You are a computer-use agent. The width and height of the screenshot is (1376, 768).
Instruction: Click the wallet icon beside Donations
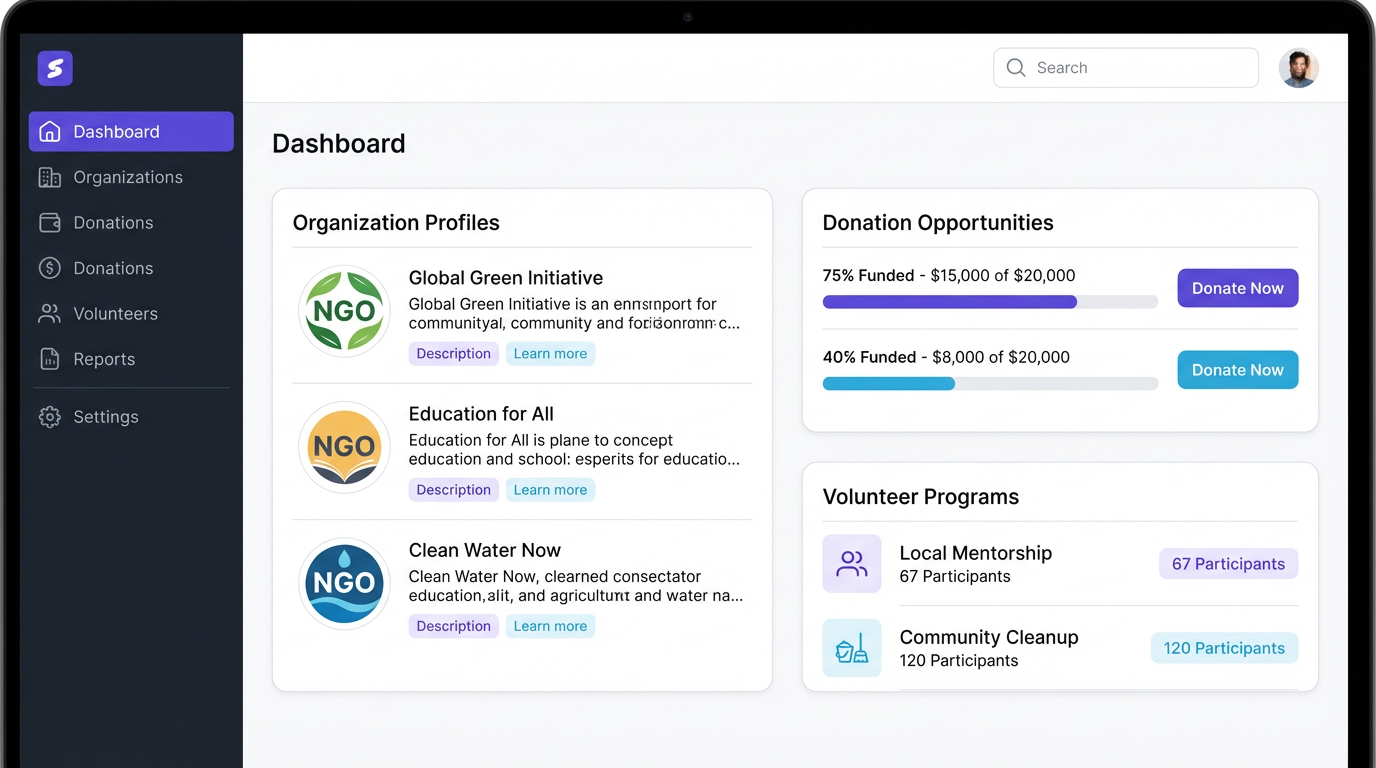[x=49, y=223]
